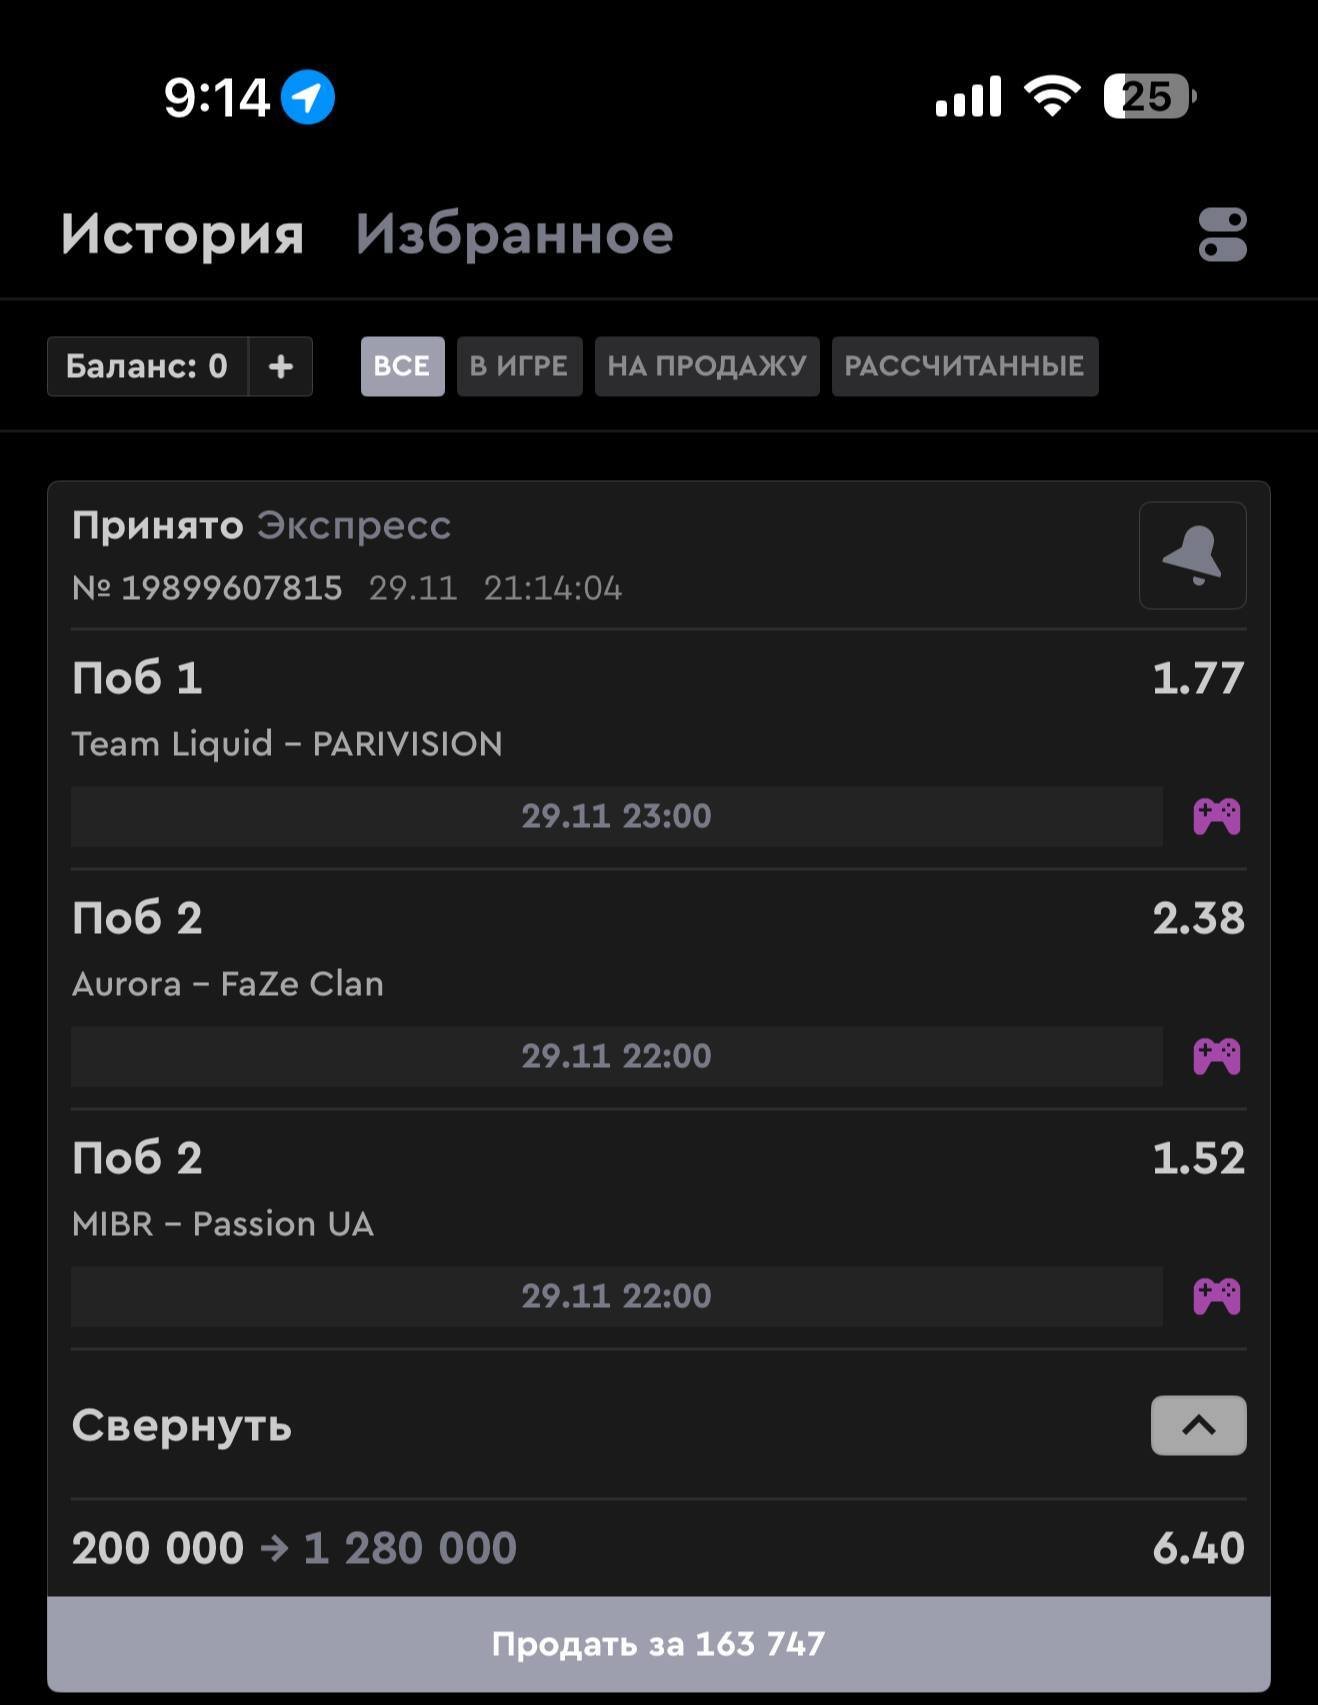This screenshot has height=1705, width=1318.
Task: Collapse the bet with the chevron-up button
Action: (1198, 1425)
